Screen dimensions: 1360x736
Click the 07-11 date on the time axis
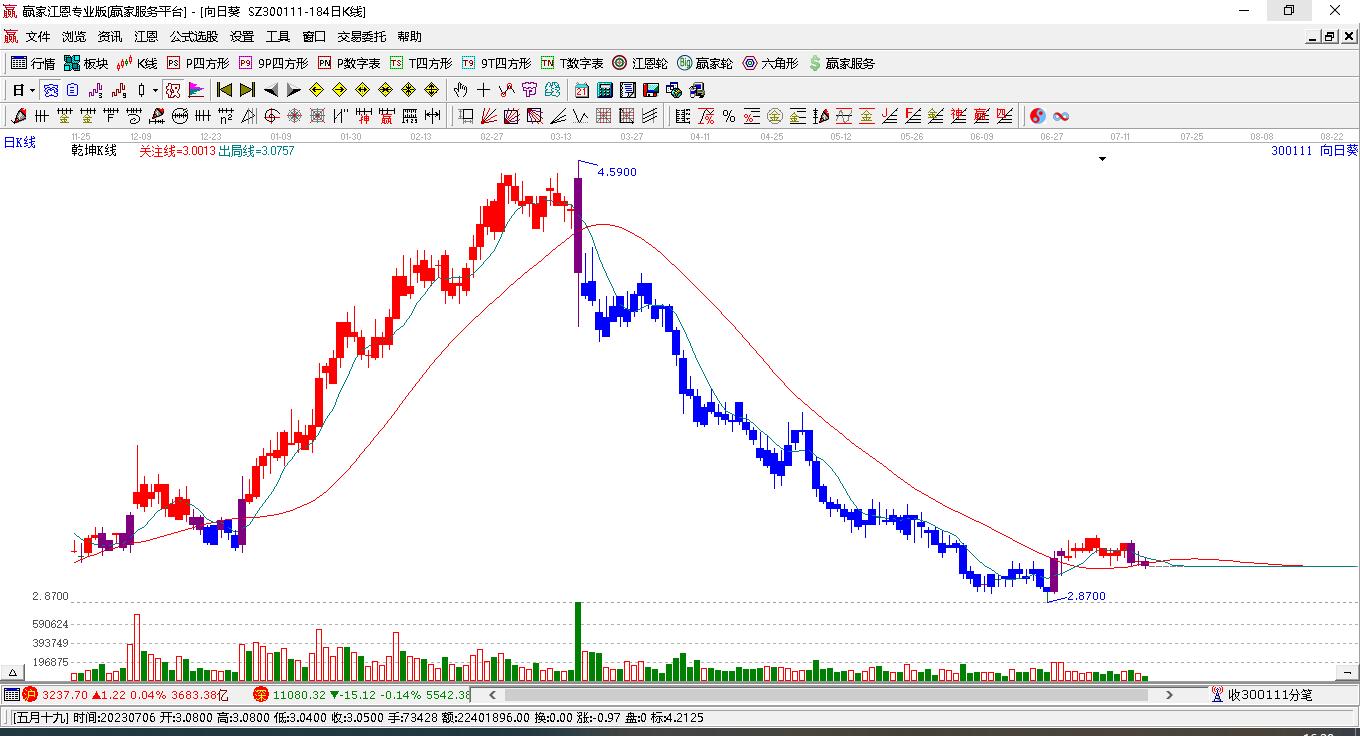1120,136
